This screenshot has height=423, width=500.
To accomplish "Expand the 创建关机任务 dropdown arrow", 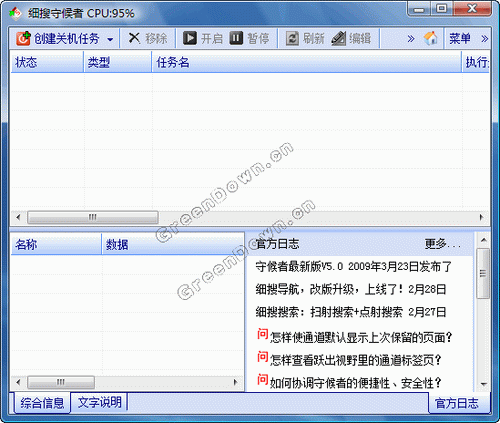I will coord(110,39).
